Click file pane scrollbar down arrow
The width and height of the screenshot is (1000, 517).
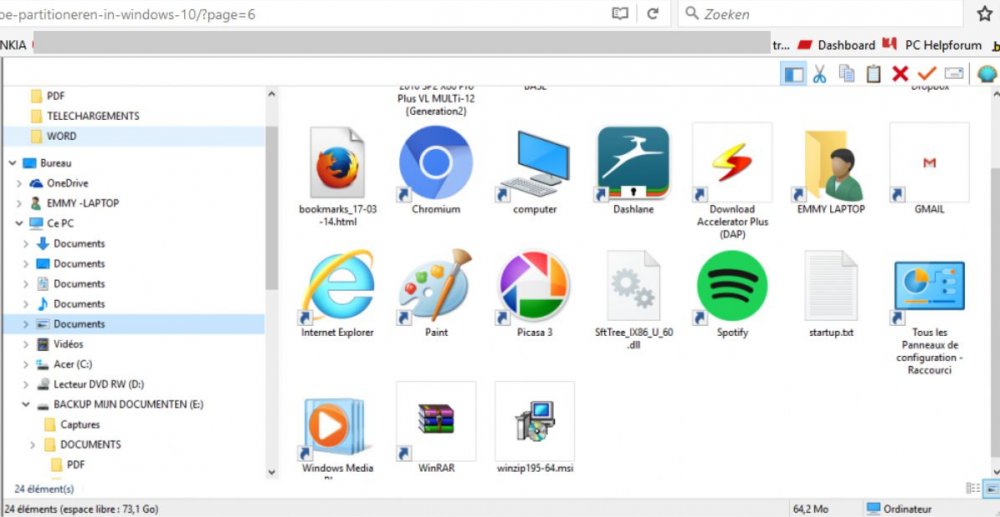pos(994,470)
